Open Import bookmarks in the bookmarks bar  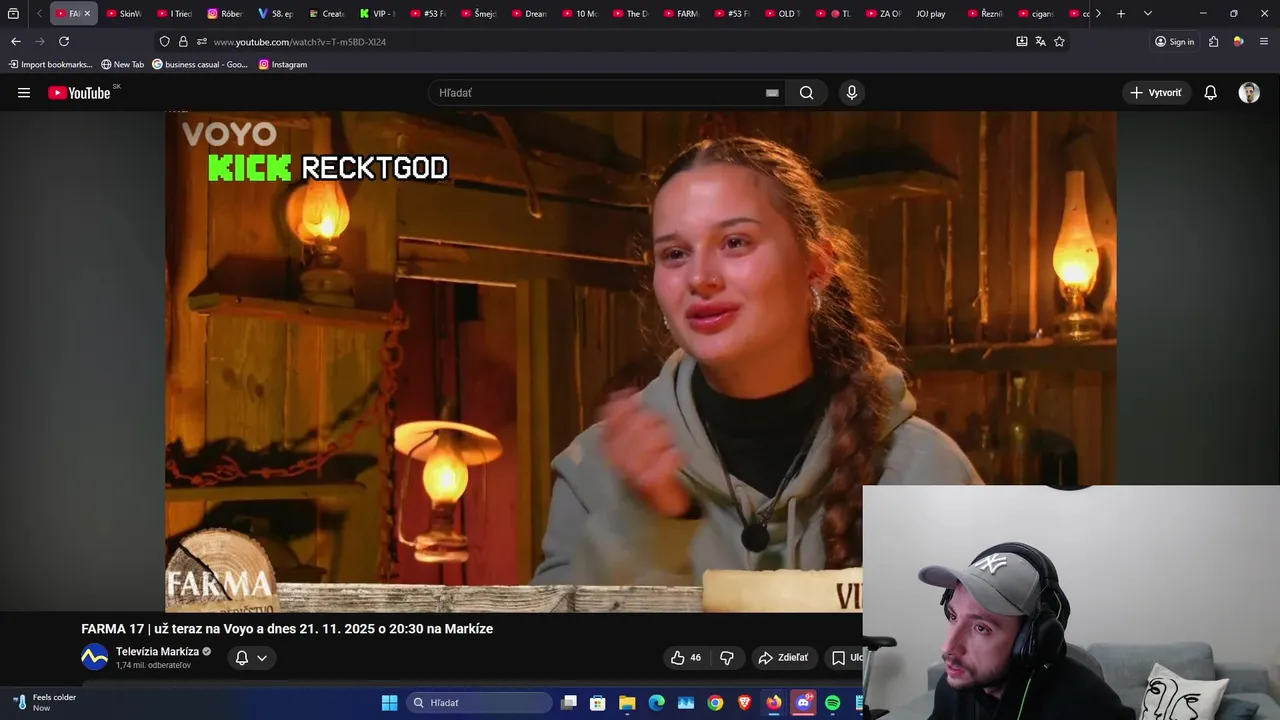pos(50,64)
